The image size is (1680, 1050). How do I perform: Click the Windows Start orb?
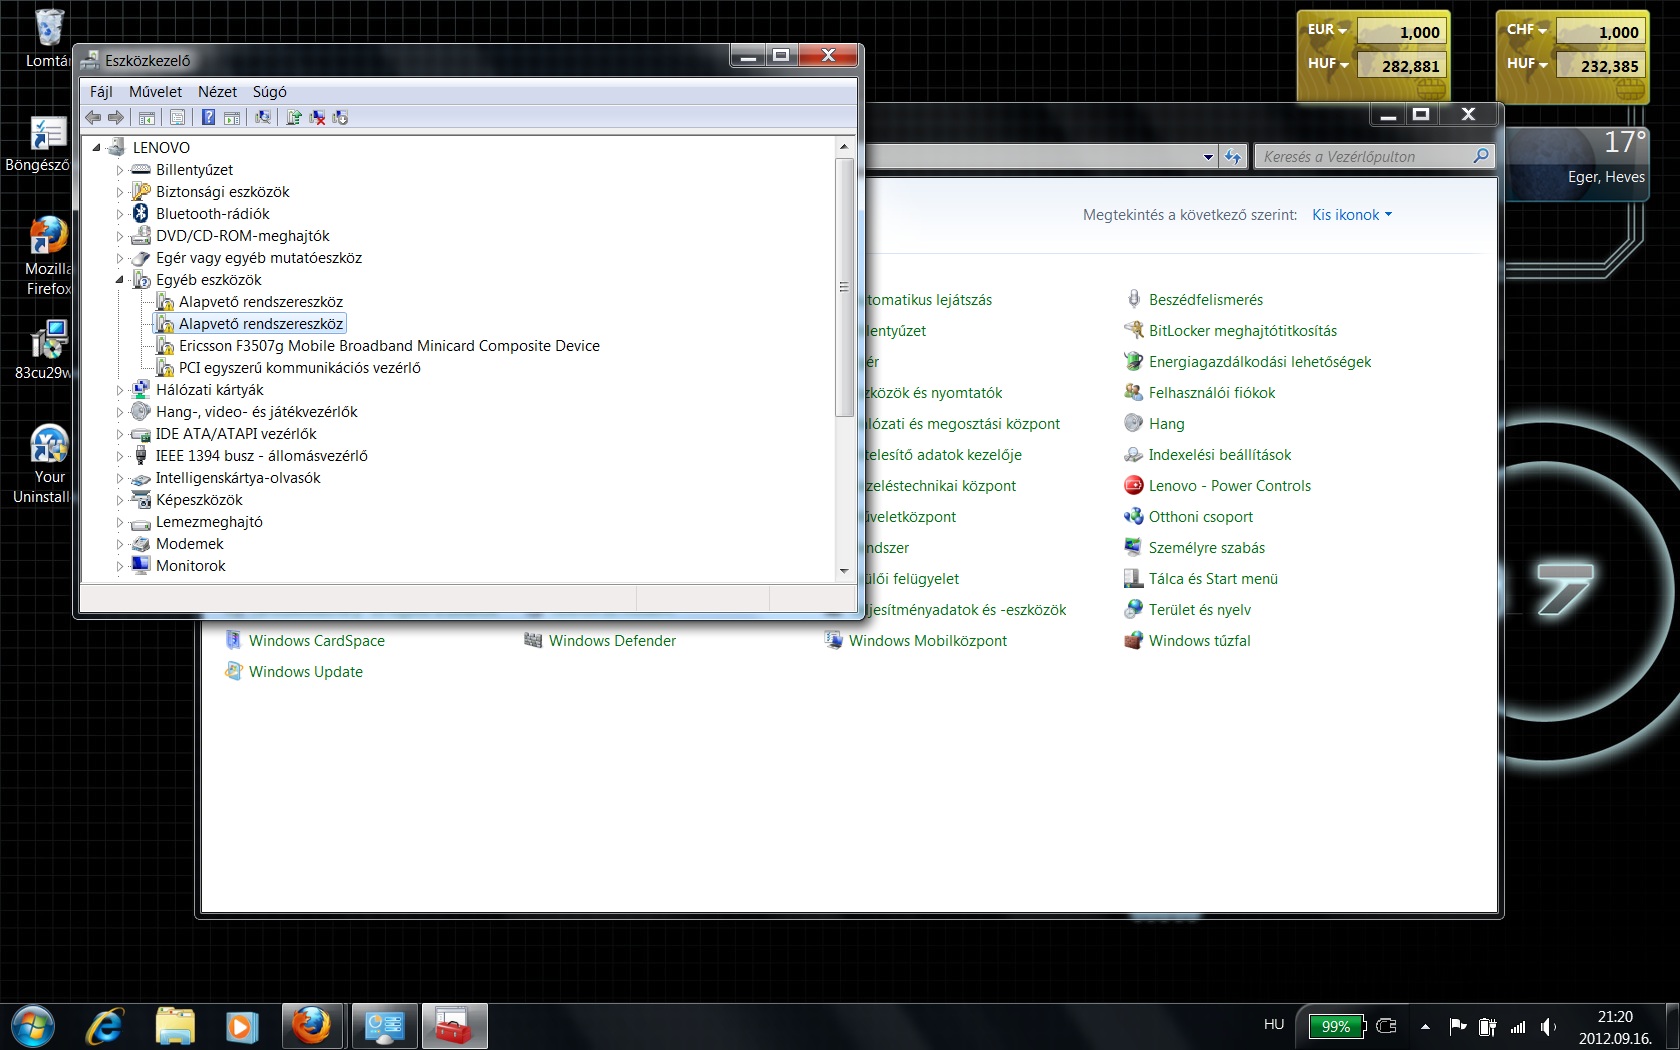coord(33,1027)
